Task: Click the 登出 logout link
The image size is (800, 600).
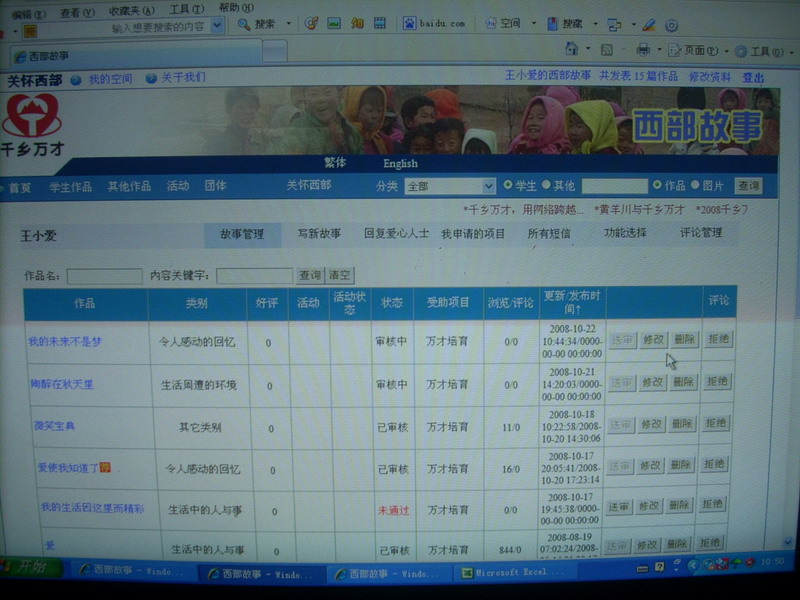Action: [x=753, y=78]
